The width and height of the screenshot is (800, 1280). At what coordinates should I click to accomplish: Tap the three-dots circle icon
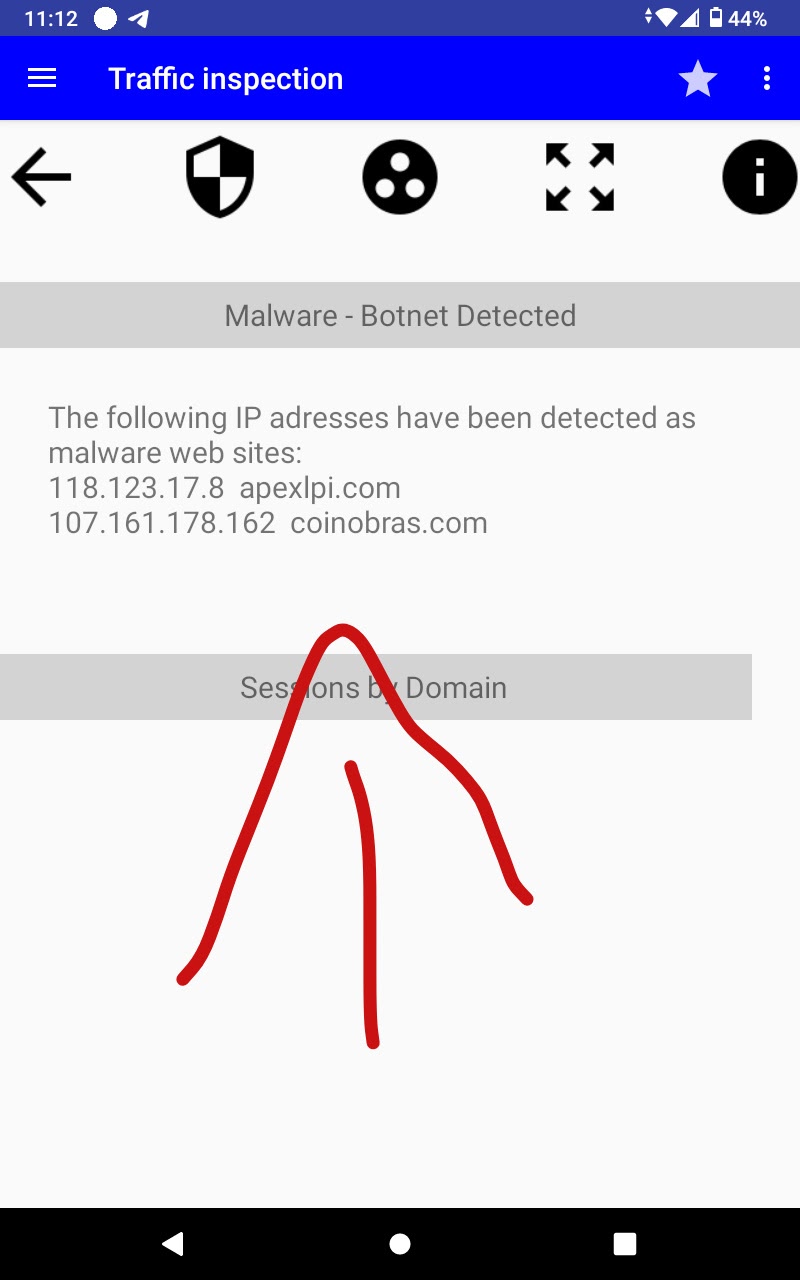pos(400,178)
